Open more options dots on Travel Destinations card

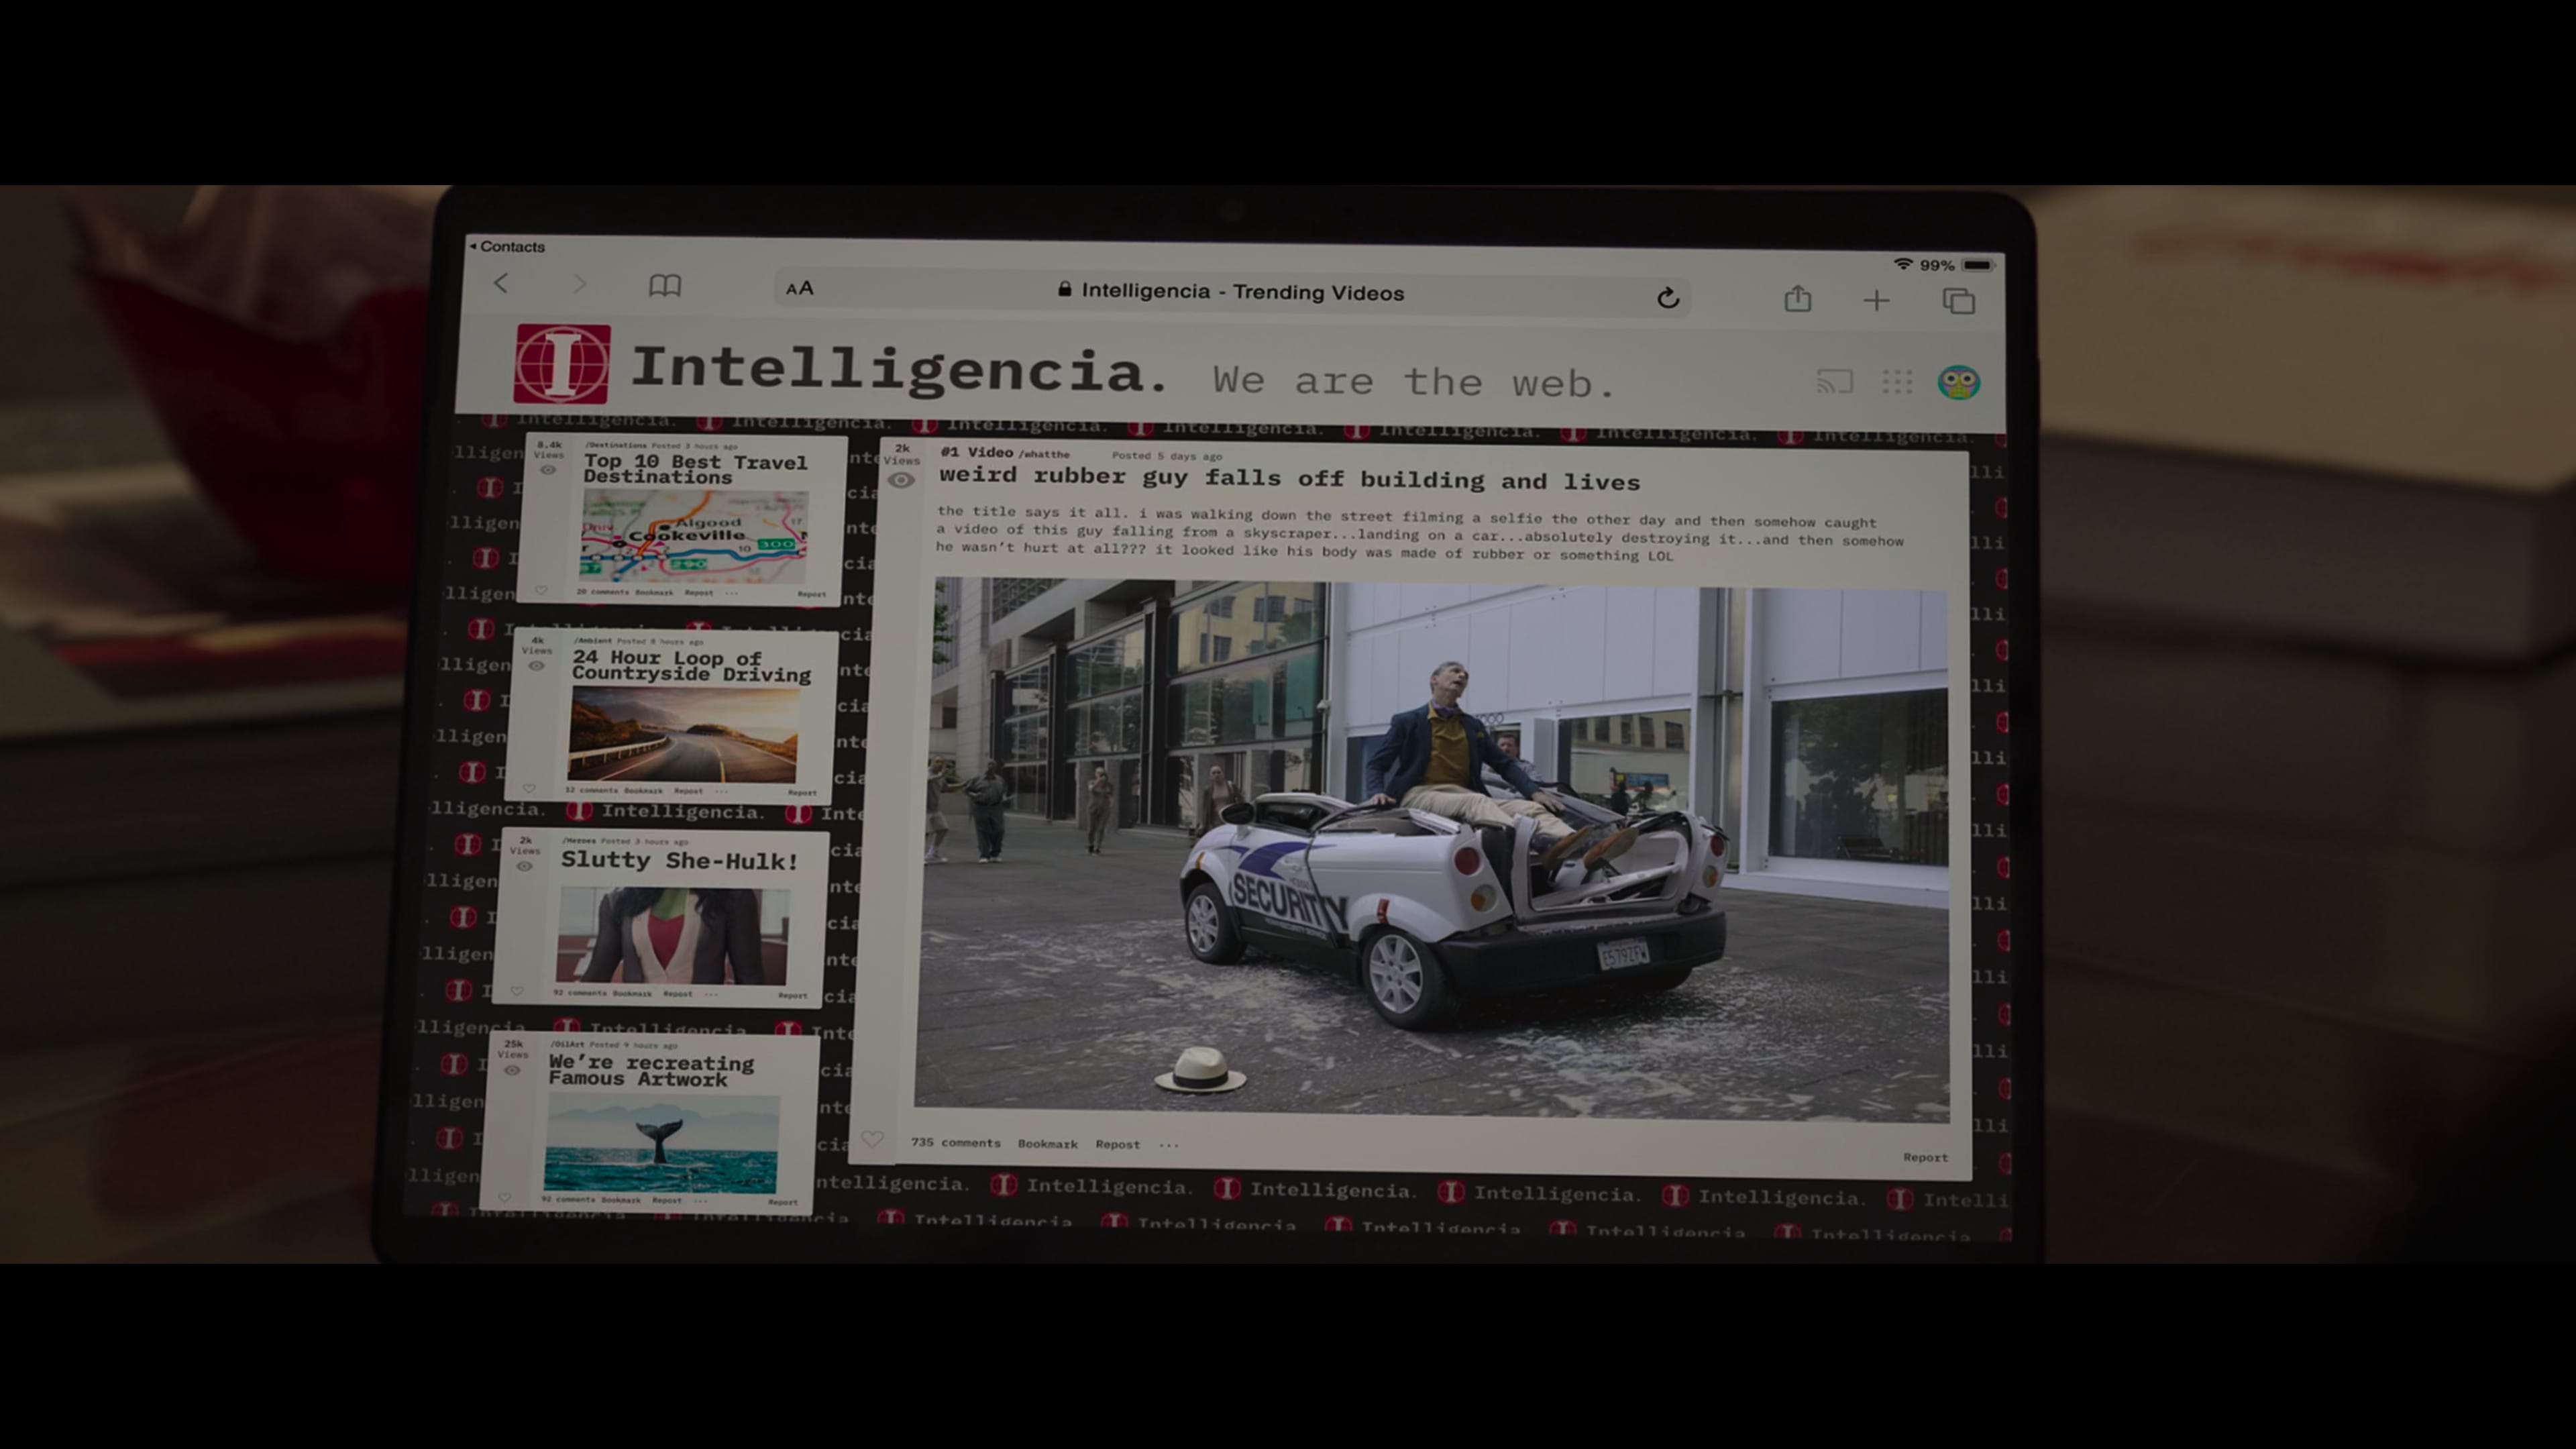731,593
